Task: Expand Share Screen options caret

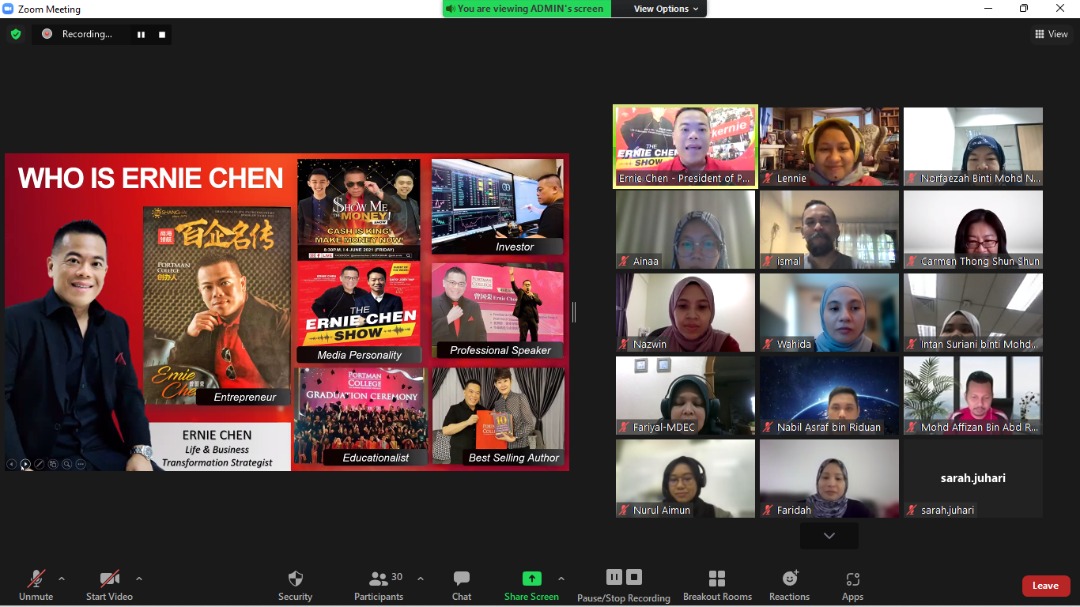Action: pos(561,579)
